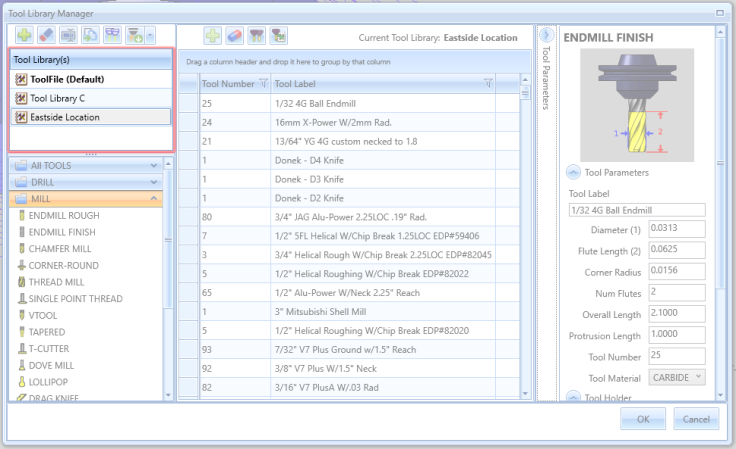Click the copy library toolbar icon

coord(90,35)
